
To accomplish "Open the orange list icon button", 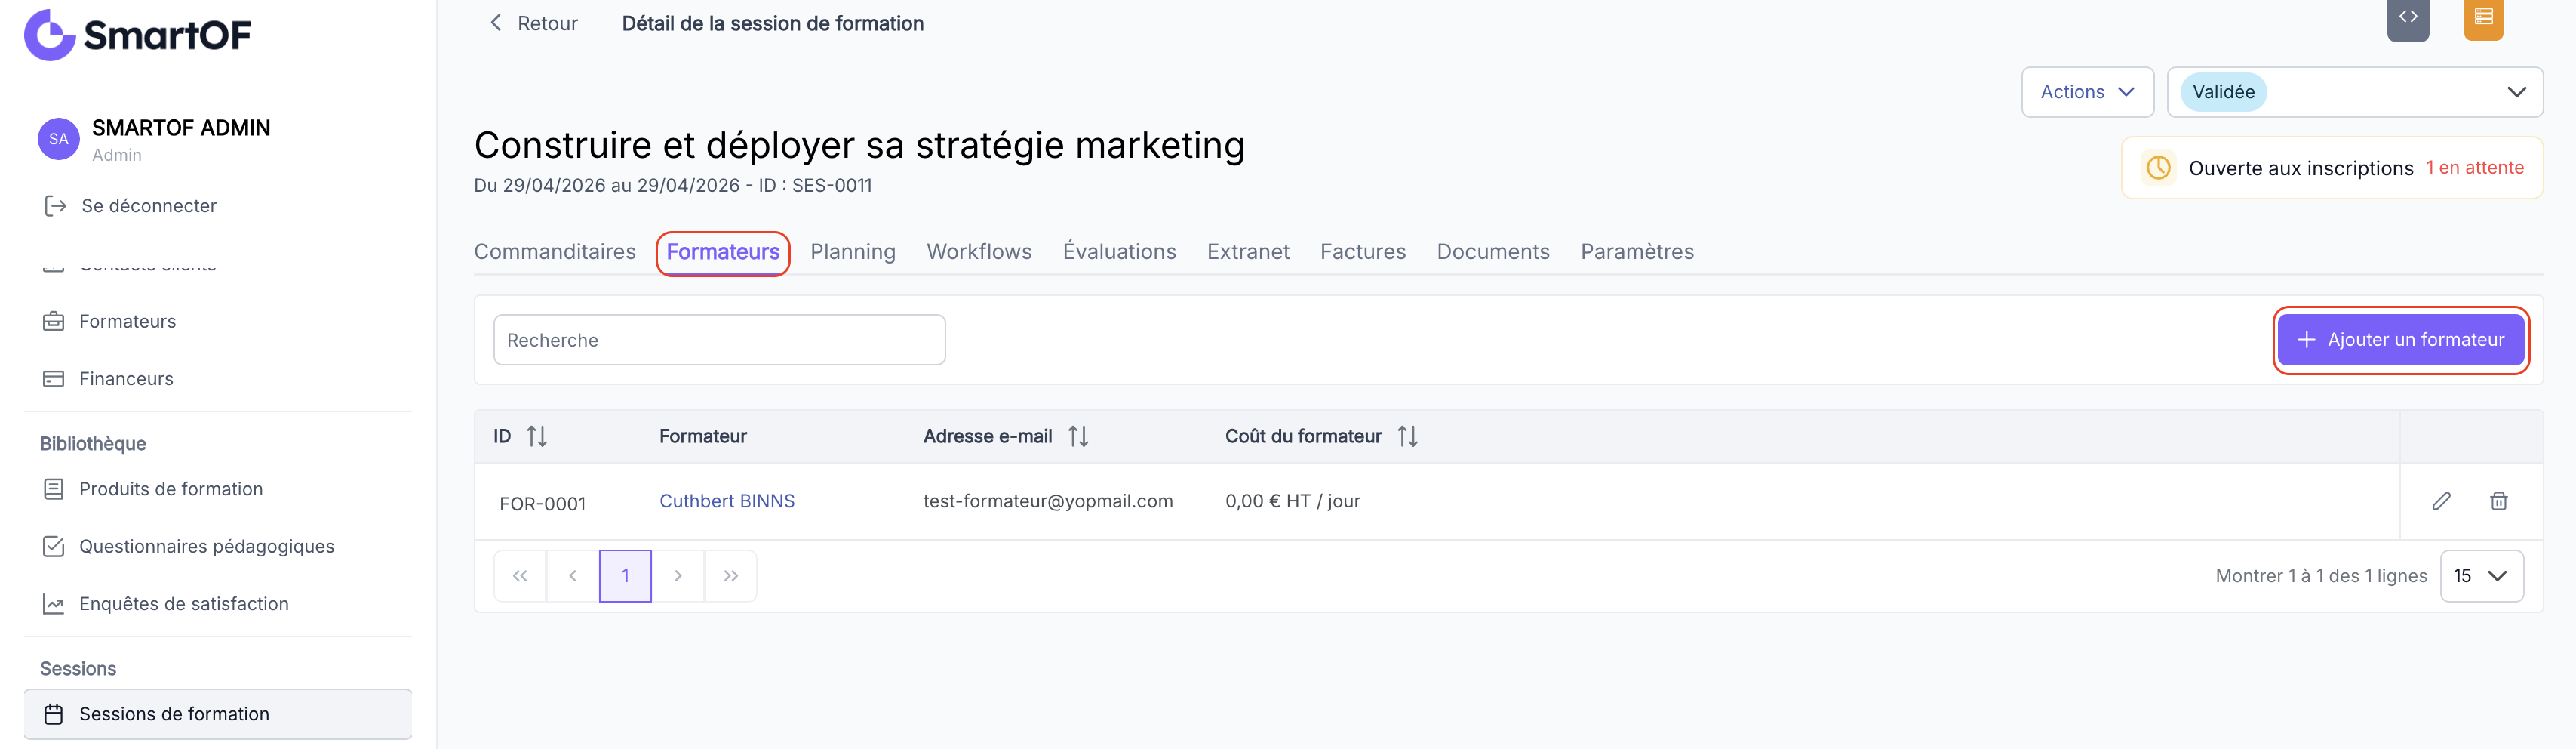I will click(x=2483, y=17).
